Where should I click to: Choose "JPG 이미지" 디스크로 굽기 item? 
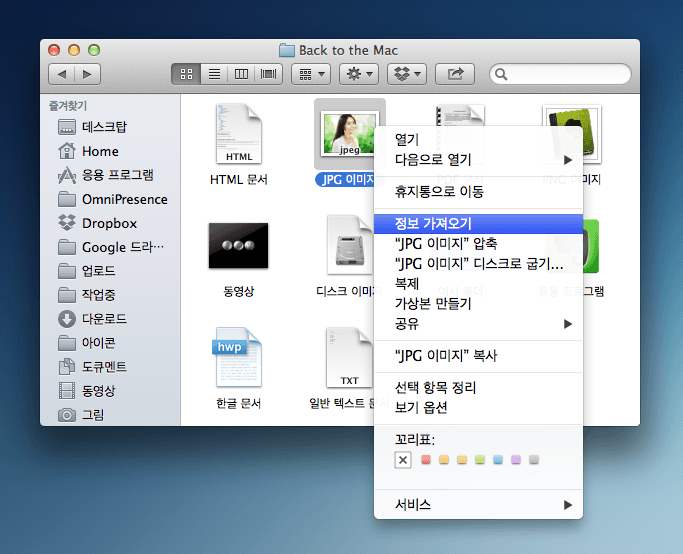pyautogui.click(x=478, y=263)
